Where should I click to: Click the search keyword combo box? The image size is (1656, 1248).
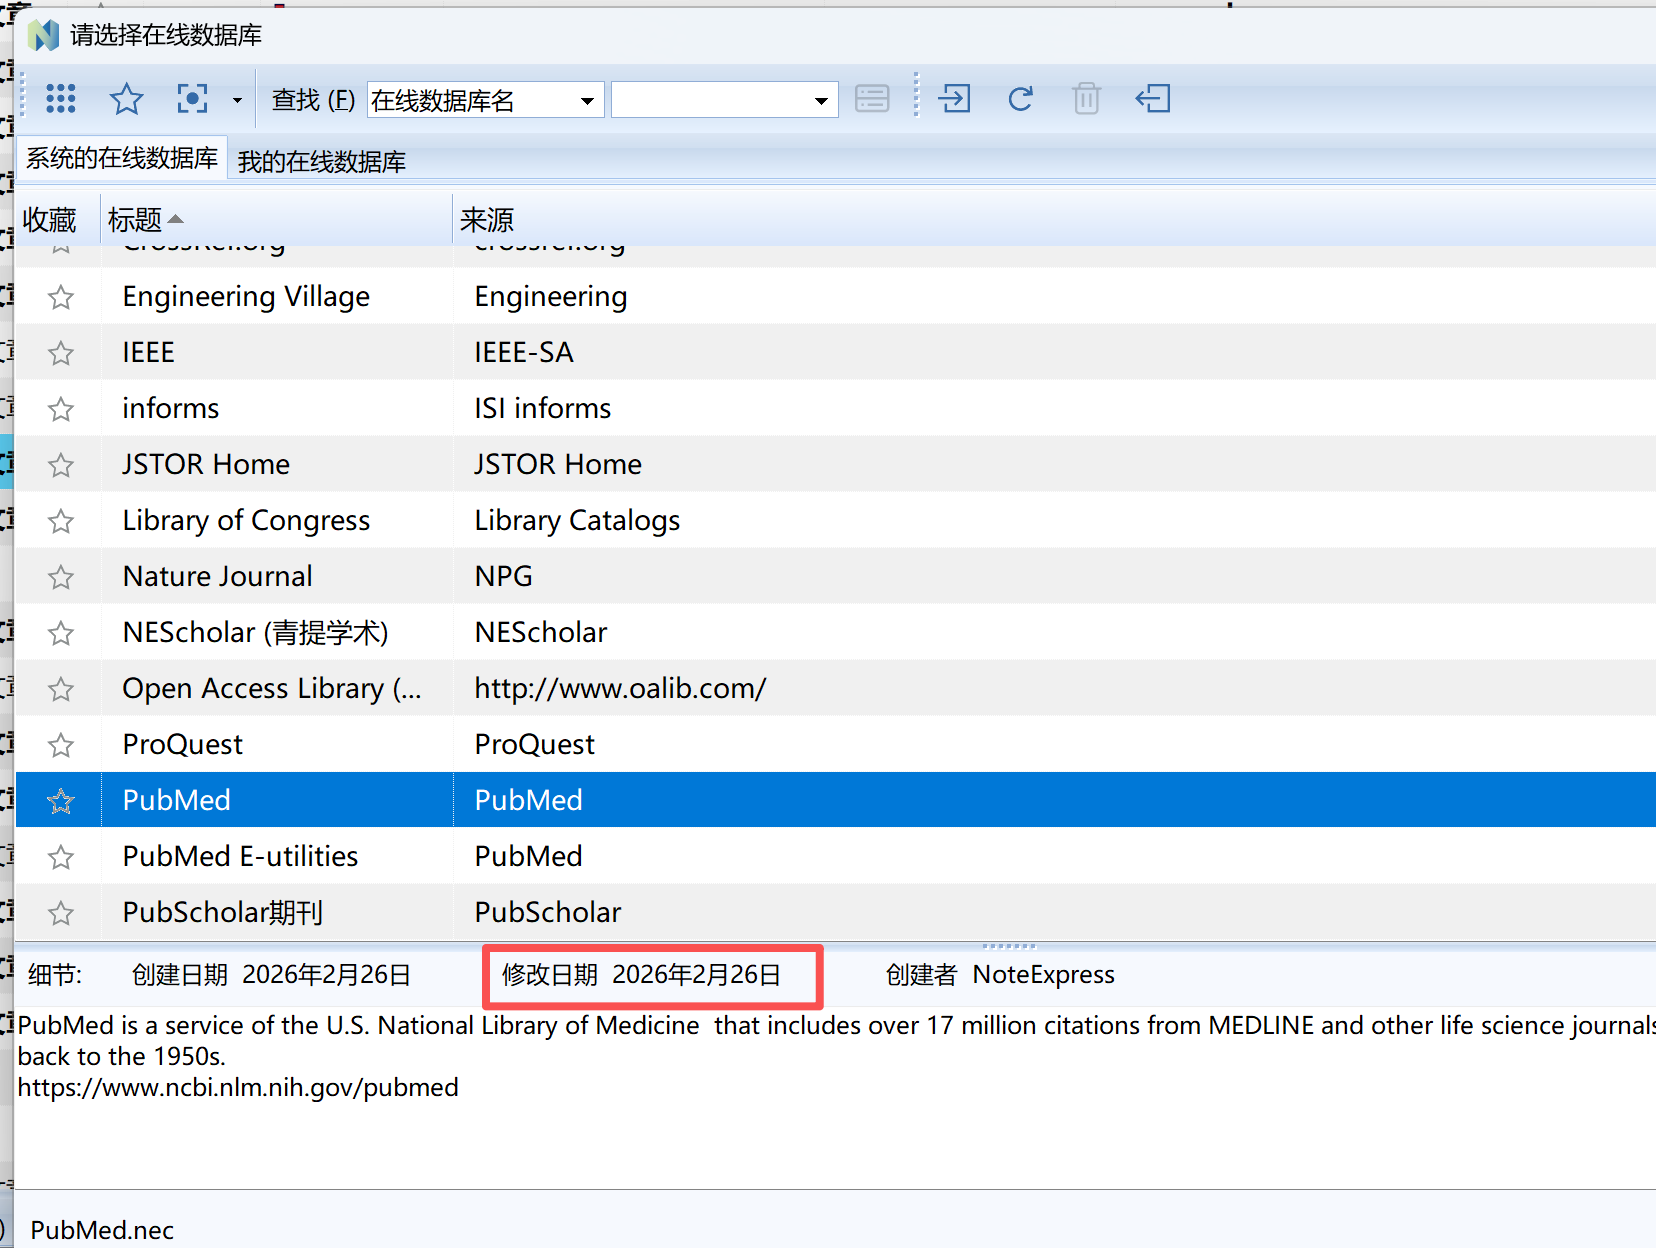(724, 100)
